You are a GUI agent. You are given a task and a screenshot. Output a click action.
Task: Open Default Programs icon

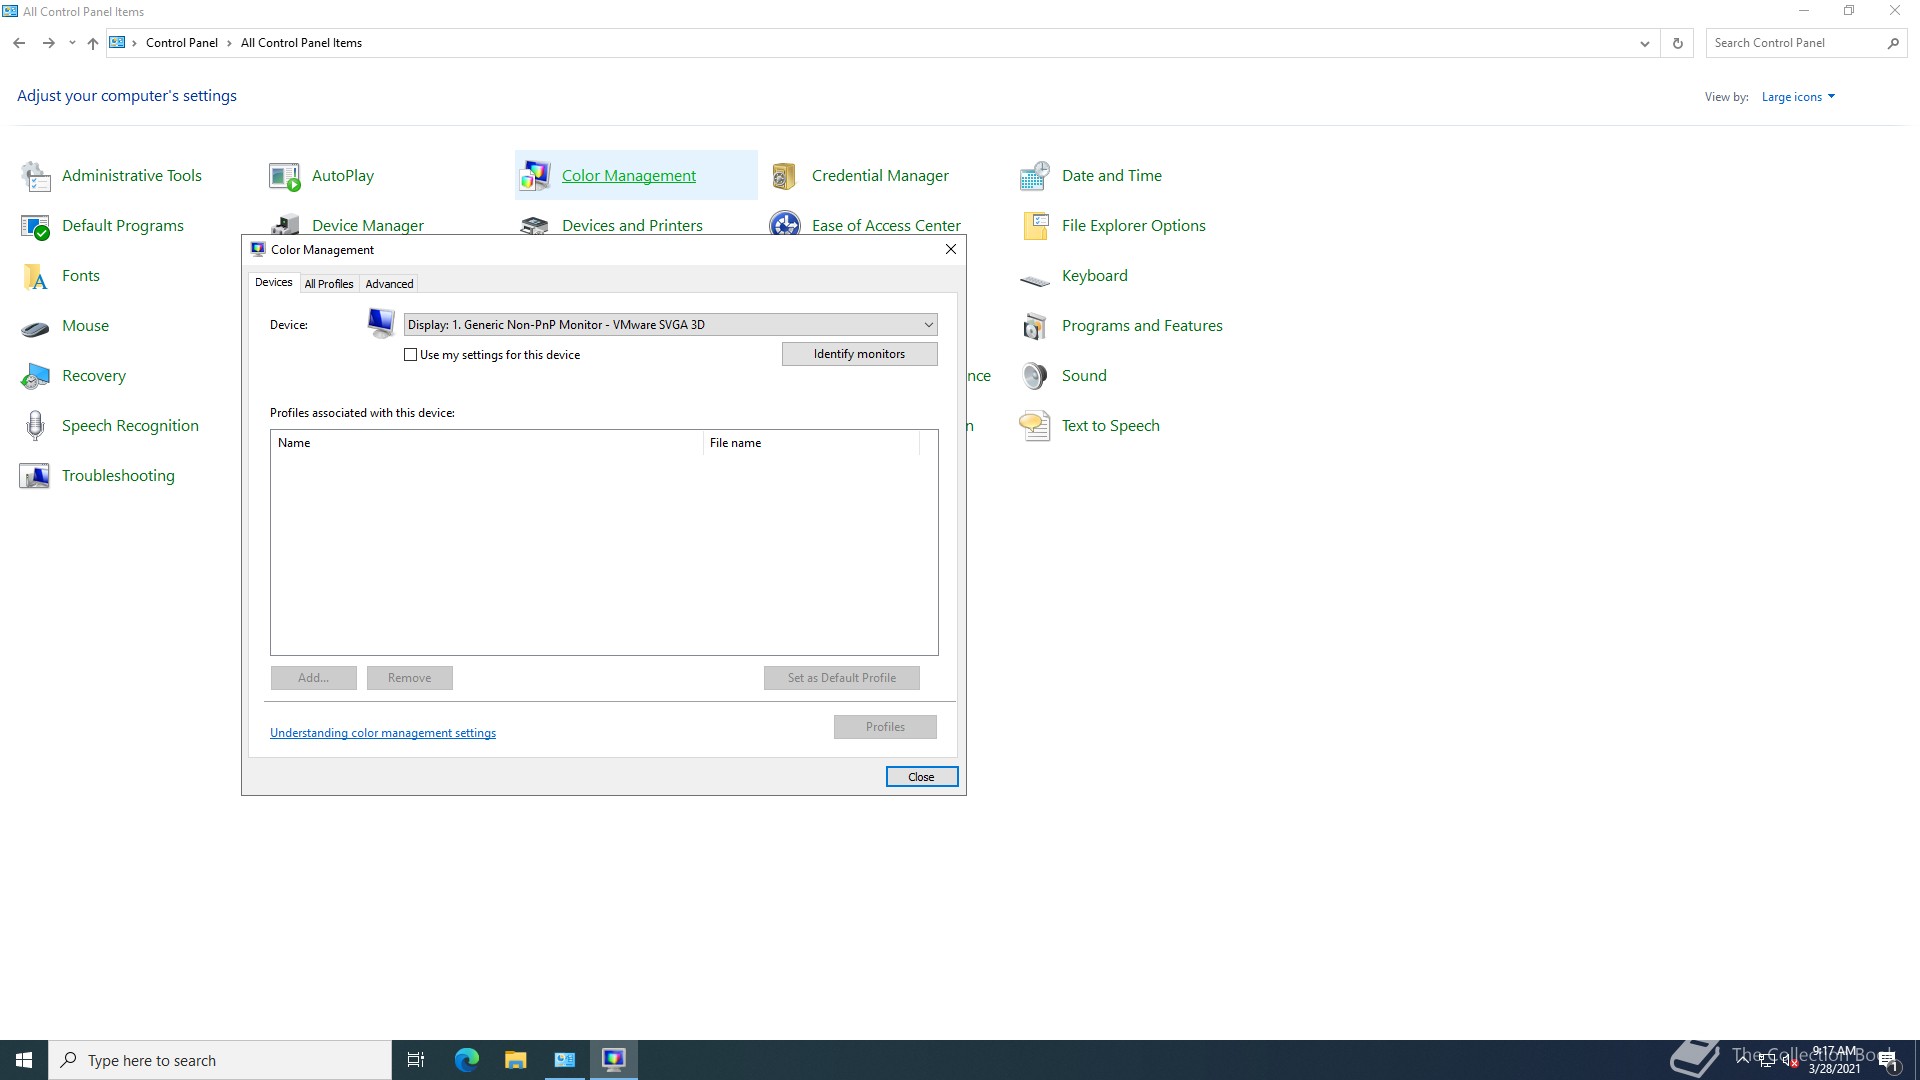click(36, 226)
